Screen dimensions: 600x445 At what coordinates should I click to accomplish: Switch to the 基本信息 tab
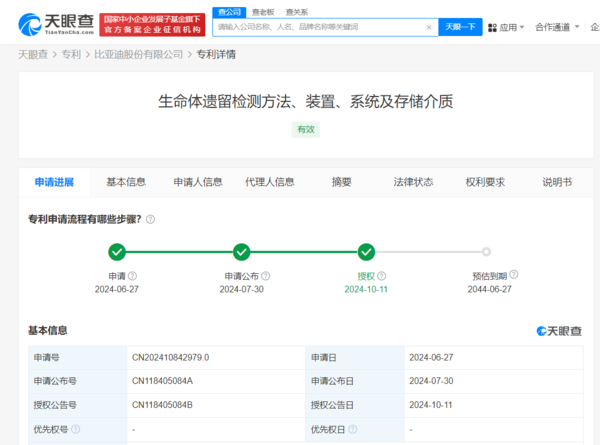126,182
